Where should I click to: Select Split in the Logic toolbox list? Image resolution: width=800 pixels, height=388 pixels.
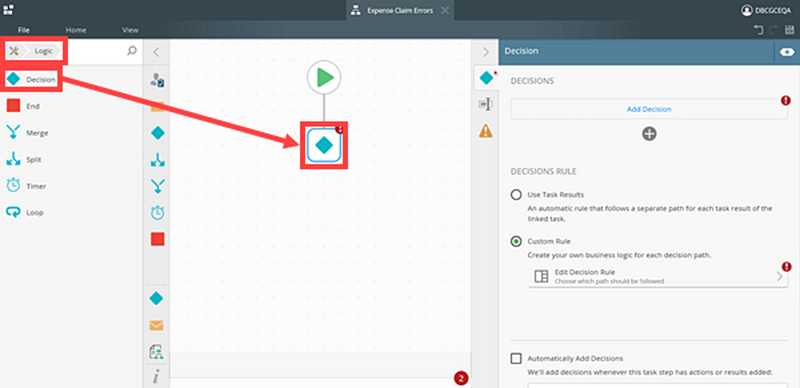point(24,160)
